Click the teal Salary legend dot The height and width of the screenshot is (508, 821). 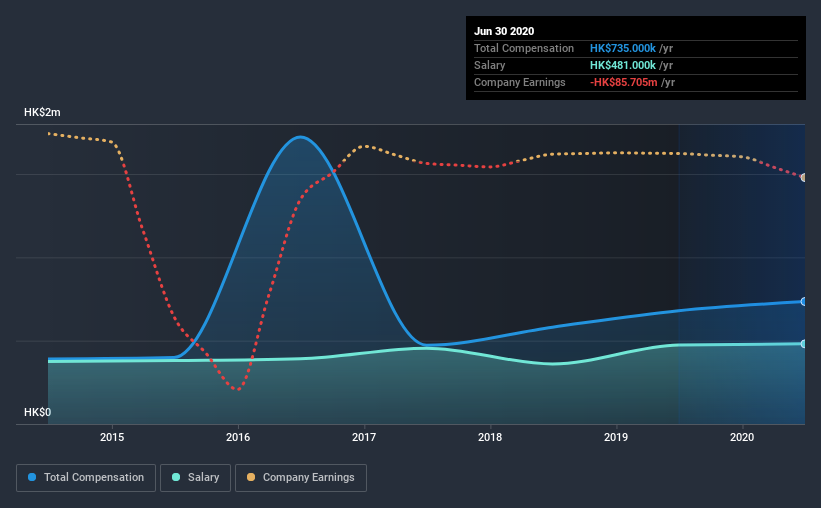click(176, 477)
